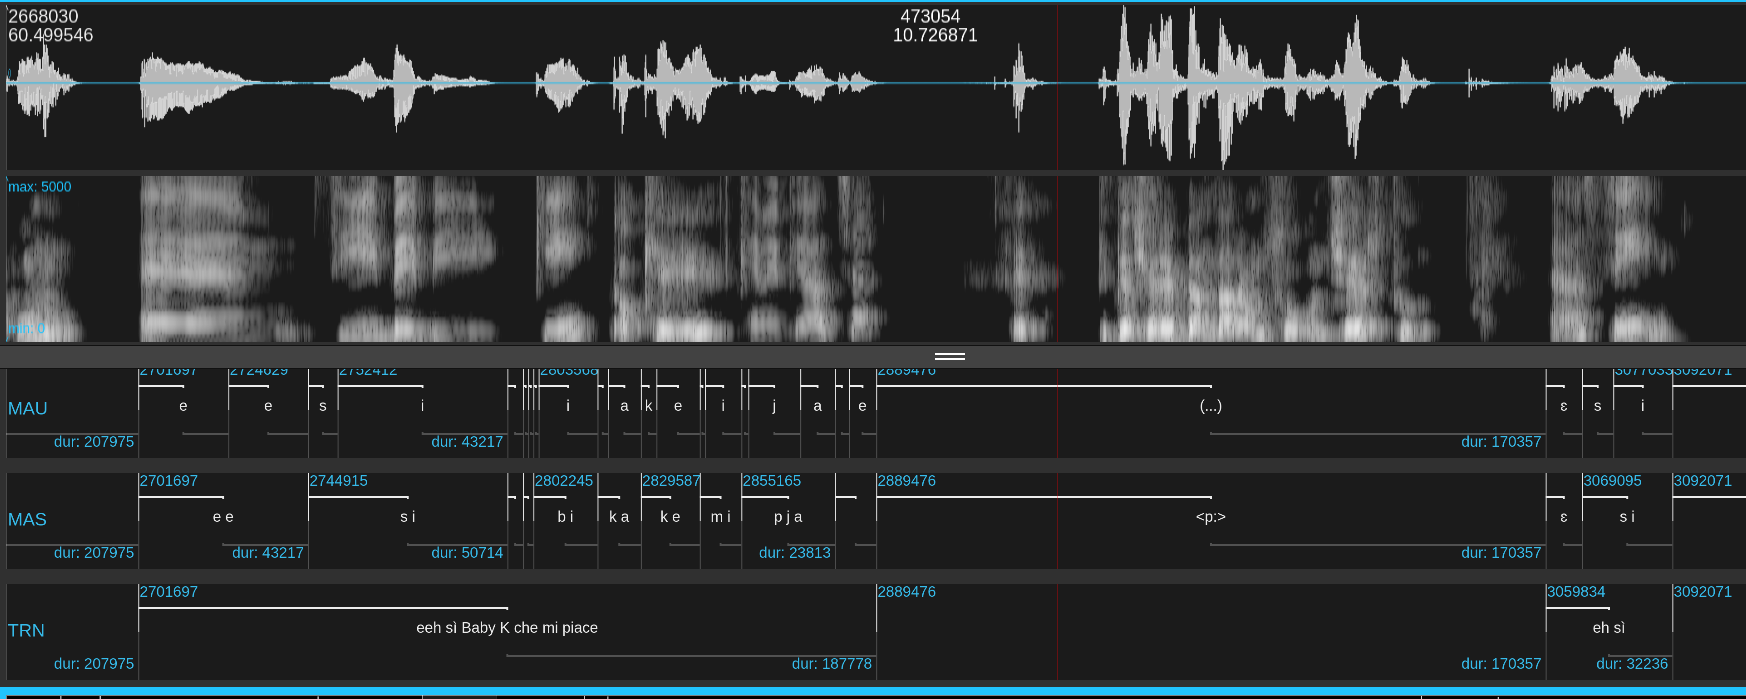Click the TRN level name label

coord(27,631)
